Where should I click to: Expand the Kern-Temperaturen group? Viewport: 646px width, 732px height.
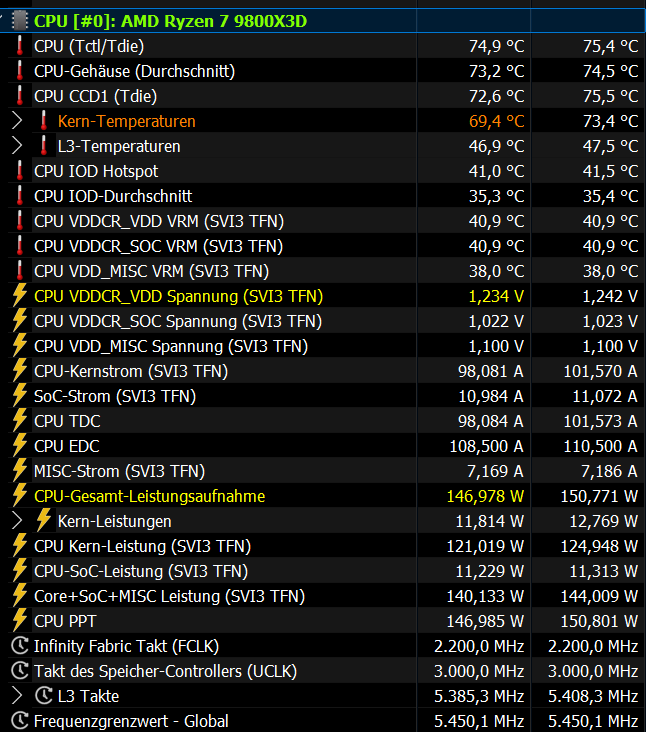(x=17, y=121)
